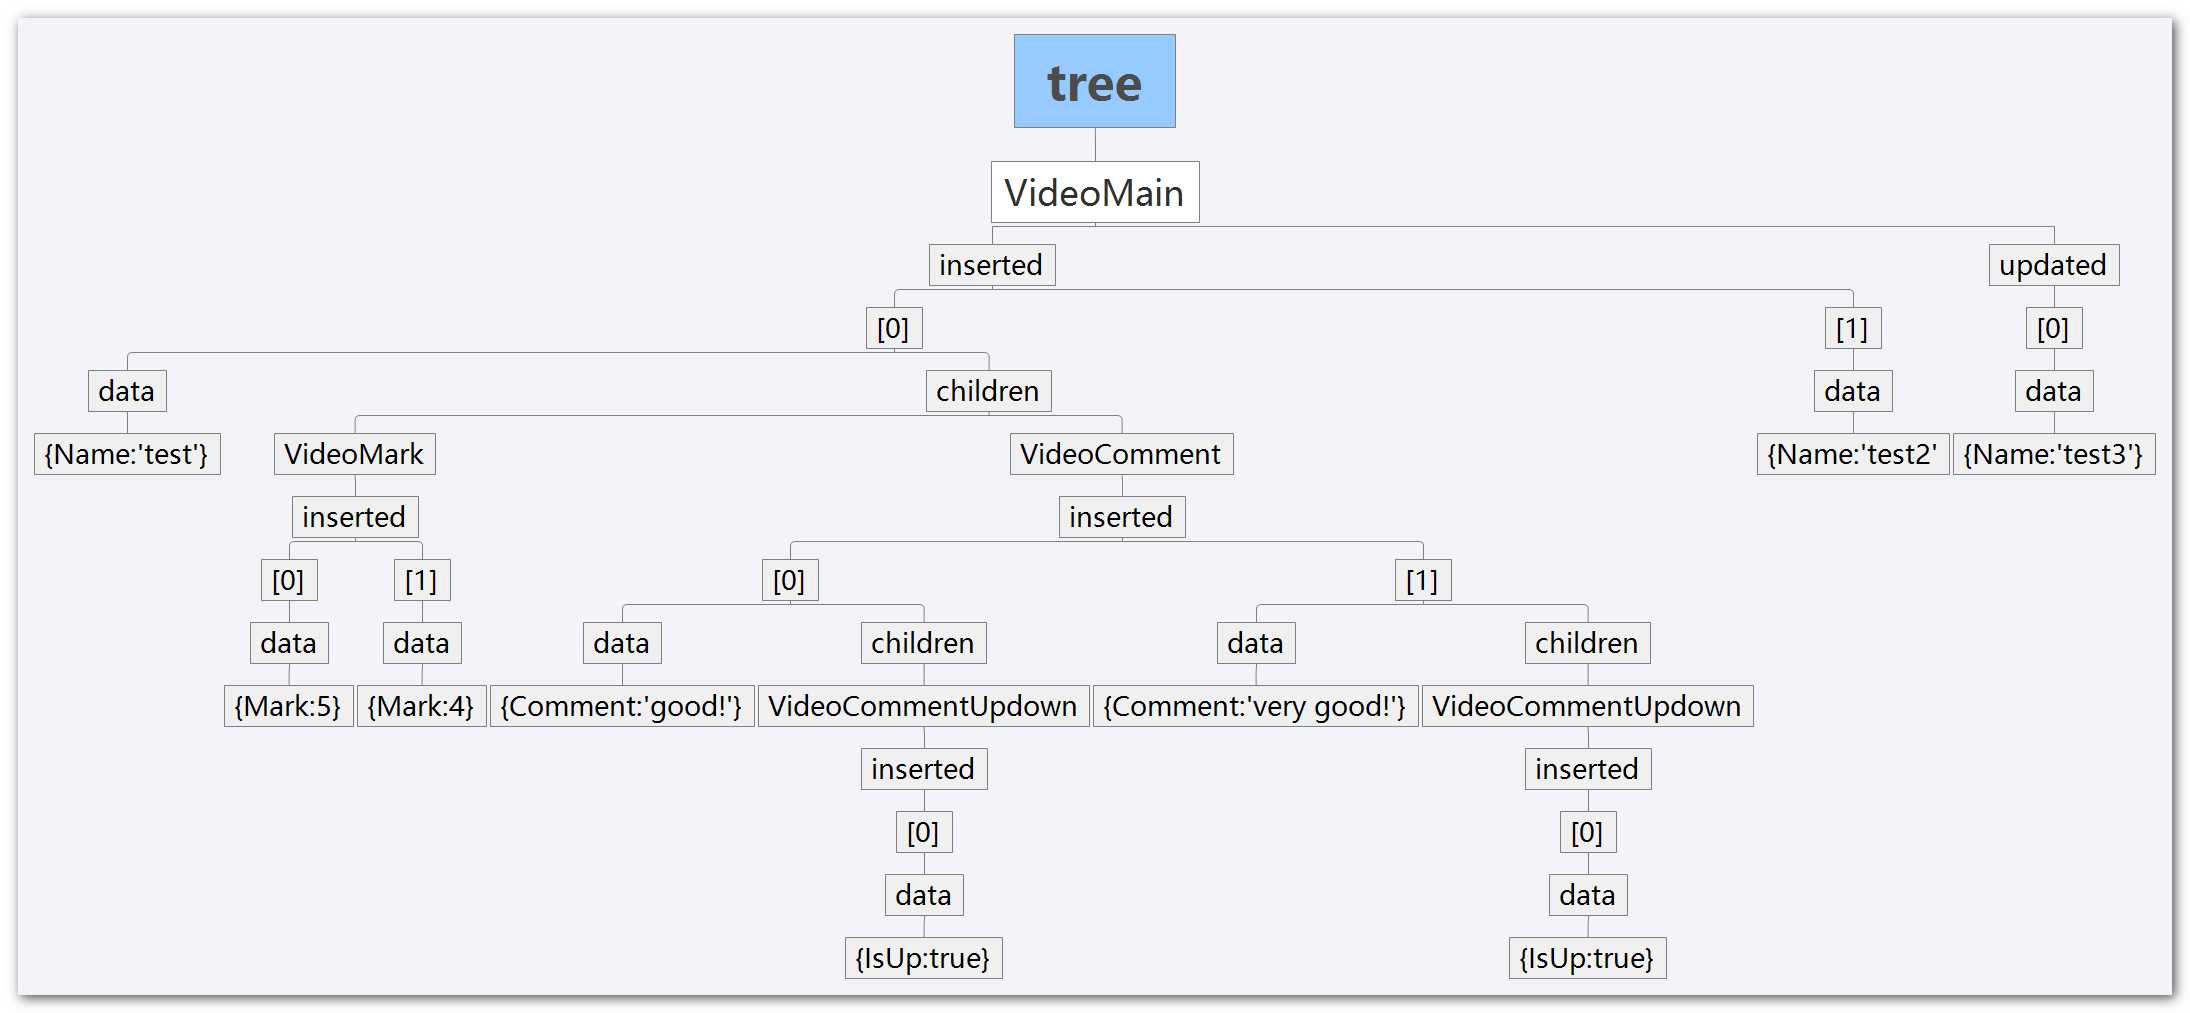Click the inserted node directly below VideoMain
Viewport: 2190px width, 1013px height.
(x=991, y=265)
